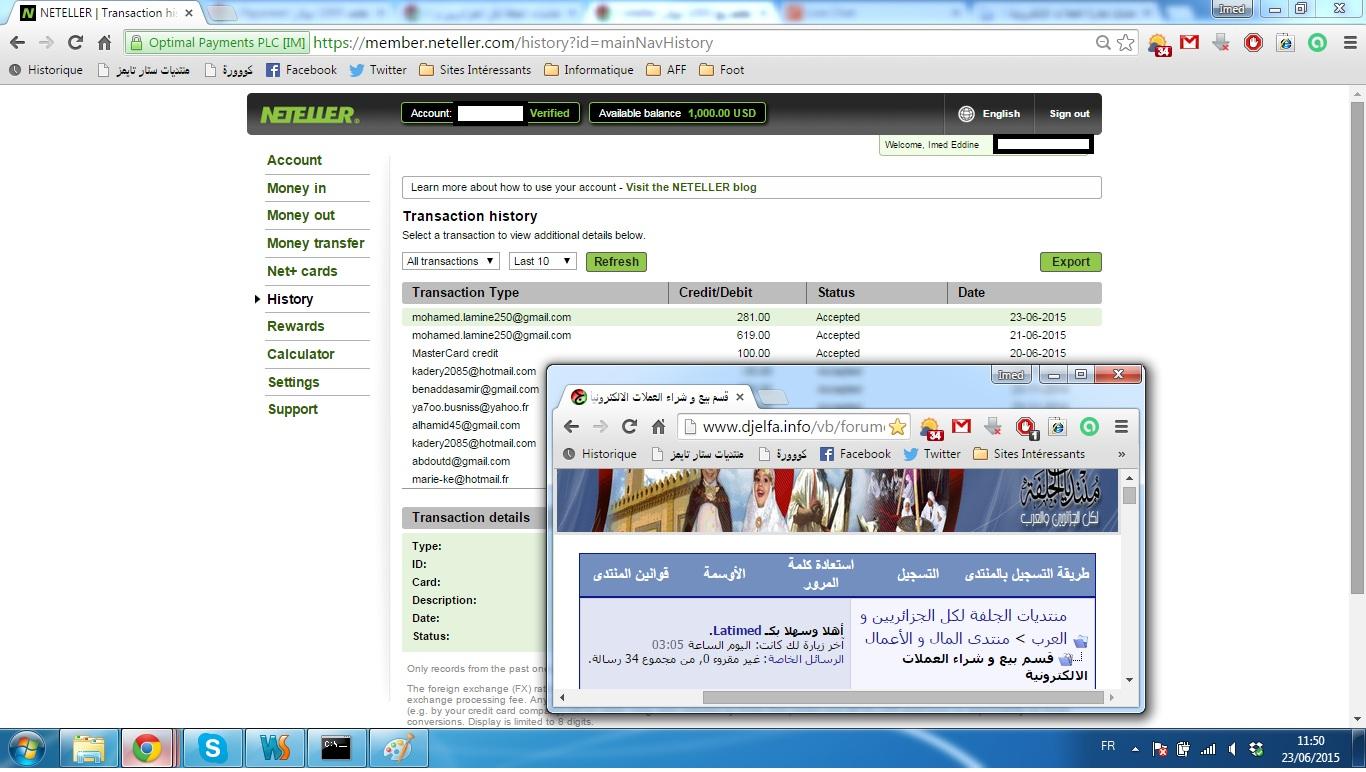Open the Historique bookmark in the djelfa forum window

pos(600,454)
